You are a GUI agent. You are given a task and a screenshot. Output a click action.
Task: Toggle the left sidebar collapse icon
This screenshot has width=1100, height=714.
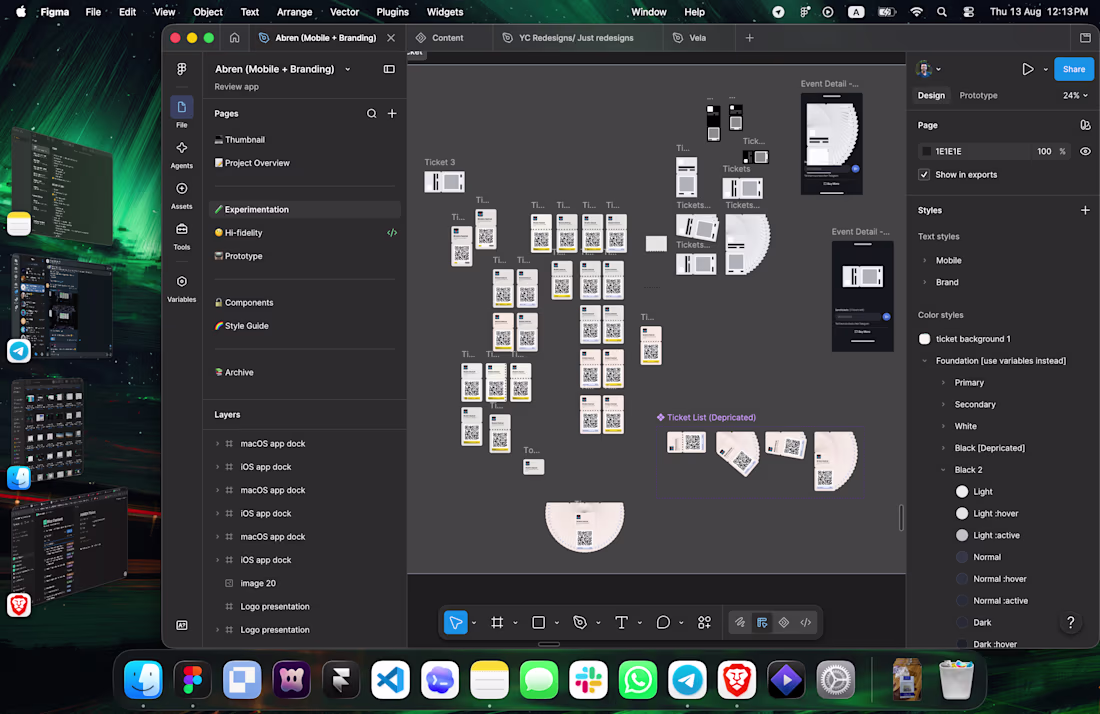(x=389, y=69)
